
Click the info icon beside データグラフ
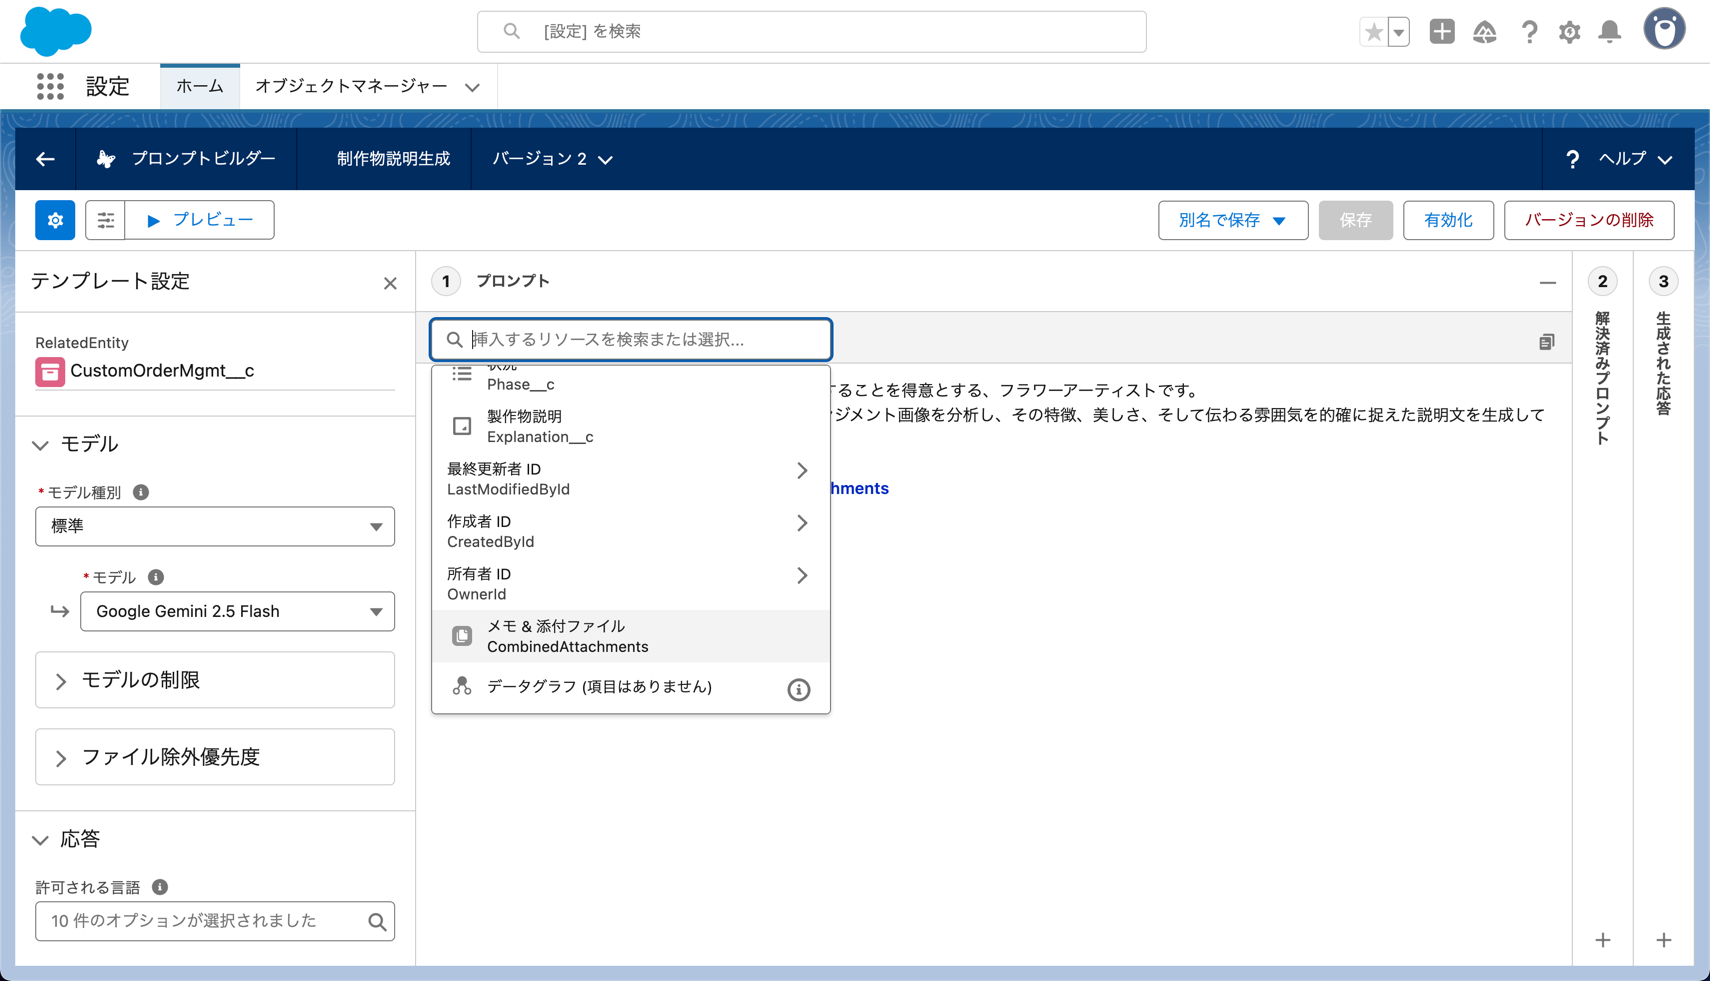tap(798, 689)
